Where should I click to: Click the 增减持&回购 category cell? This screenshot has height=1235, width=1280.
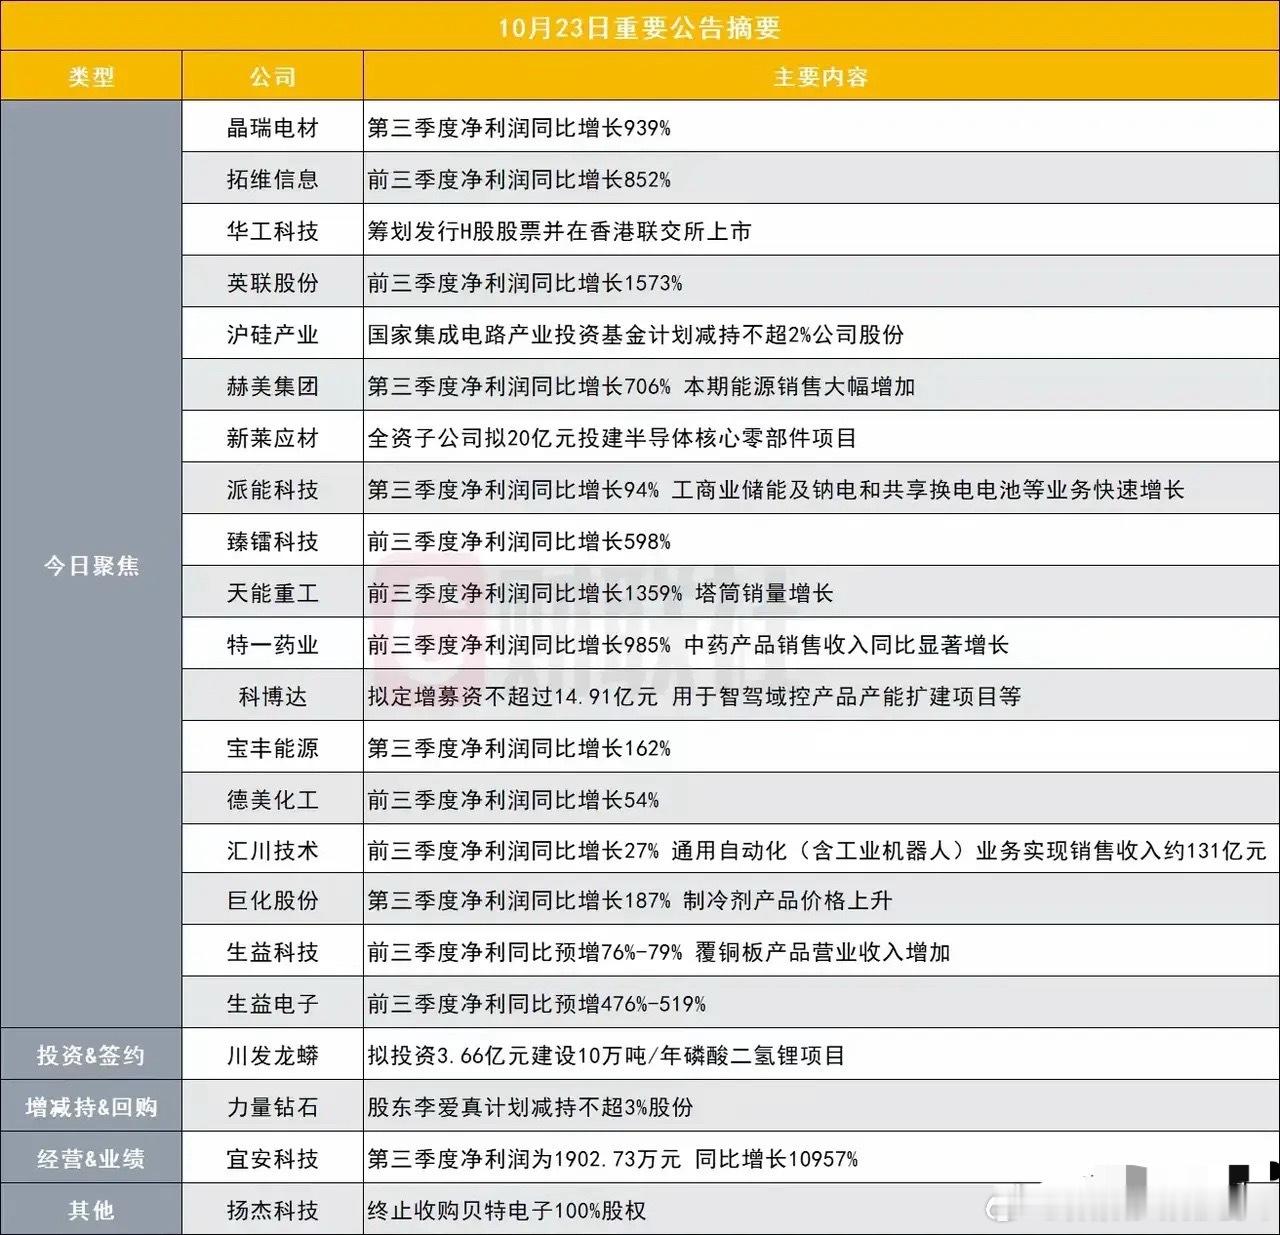(x=91, y=1107)
